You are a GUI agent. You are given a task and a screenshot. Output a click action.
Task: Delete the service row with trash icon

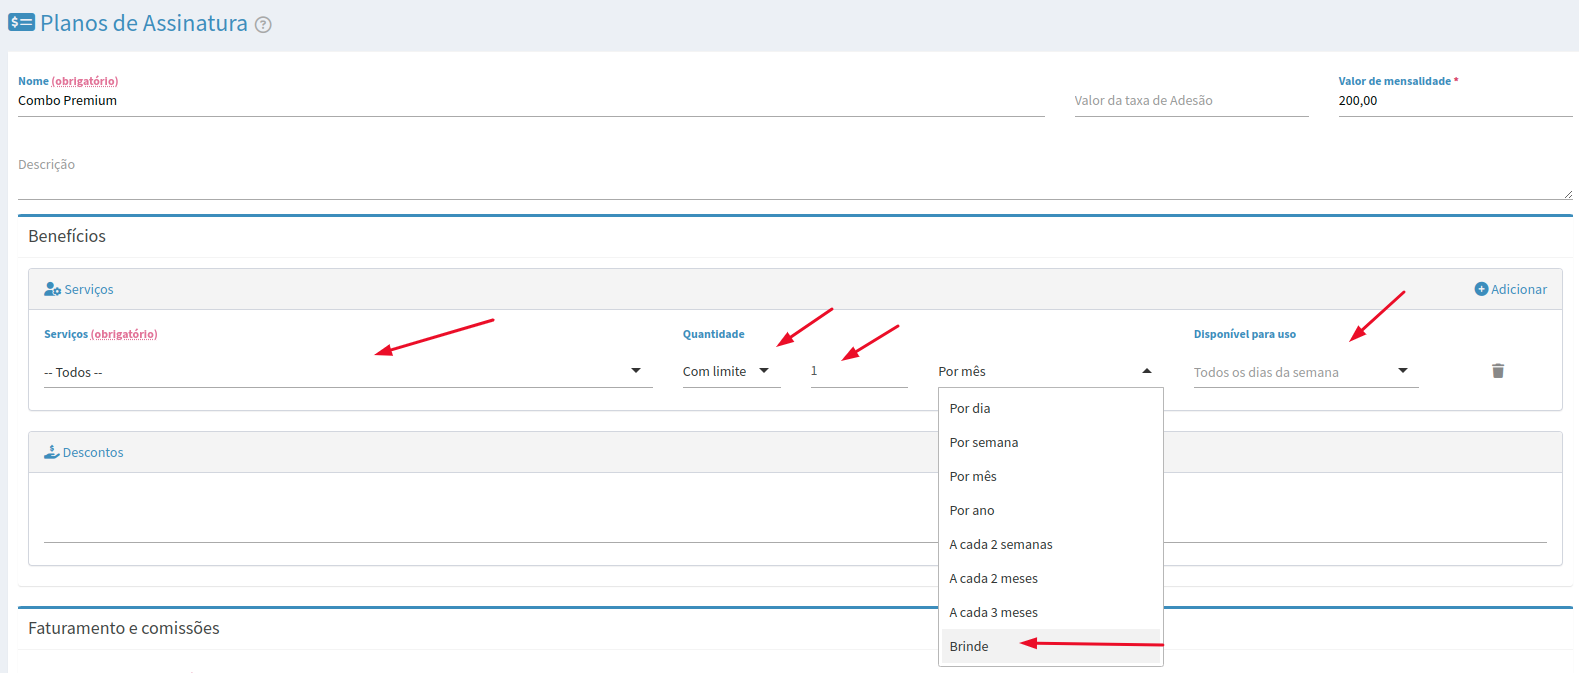[x=1498, y=371]
